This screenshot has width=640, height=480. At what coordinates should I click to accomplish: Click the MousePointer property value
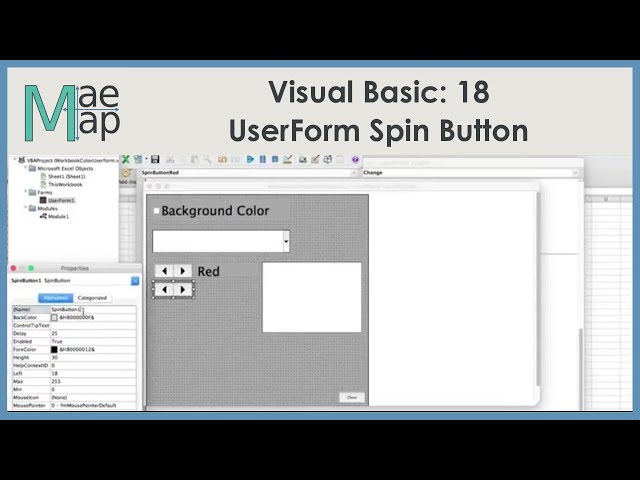point(93,405)
